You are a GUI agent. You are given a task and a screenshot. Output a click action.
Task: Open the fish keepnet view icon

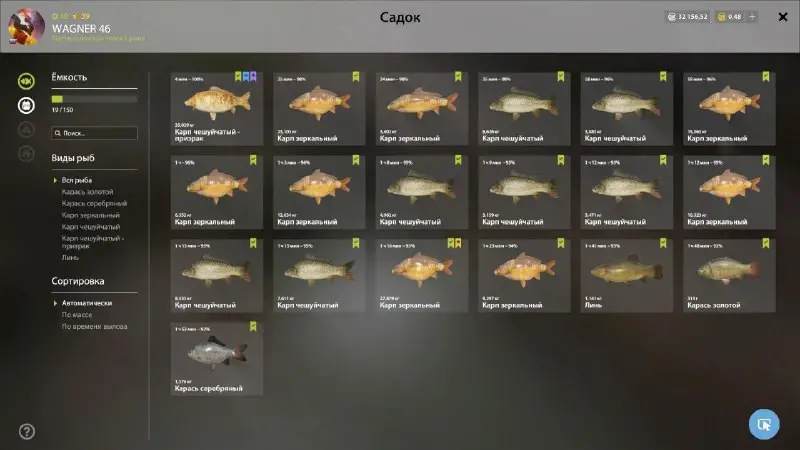[26, 81]
